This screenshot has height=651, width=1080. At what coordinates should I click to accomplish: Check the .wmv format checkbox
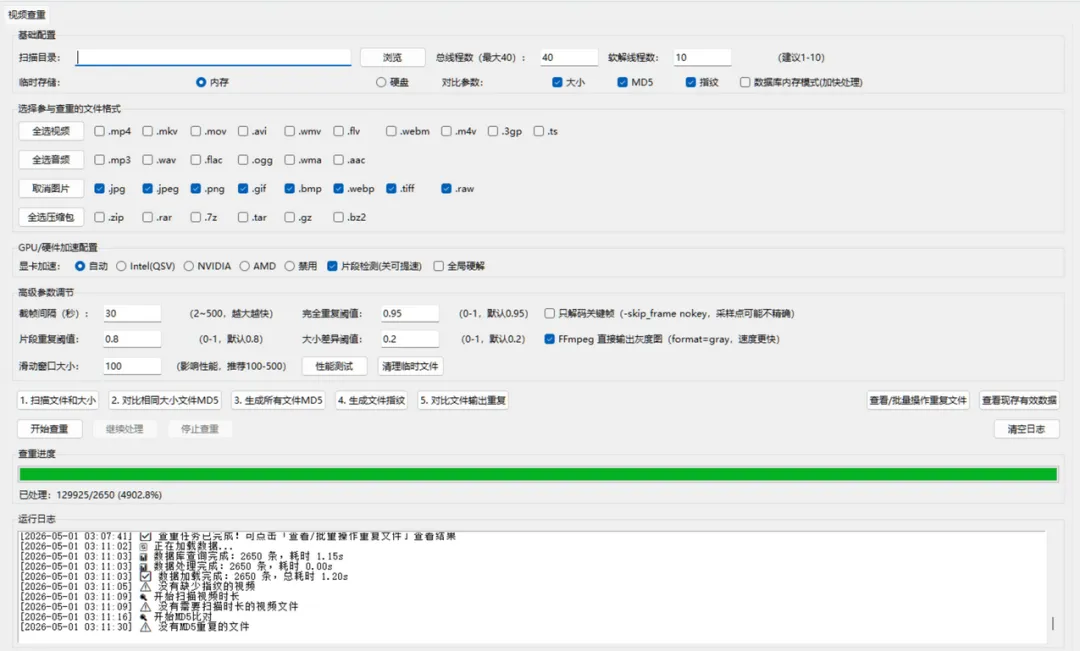(x=289, y=131)
